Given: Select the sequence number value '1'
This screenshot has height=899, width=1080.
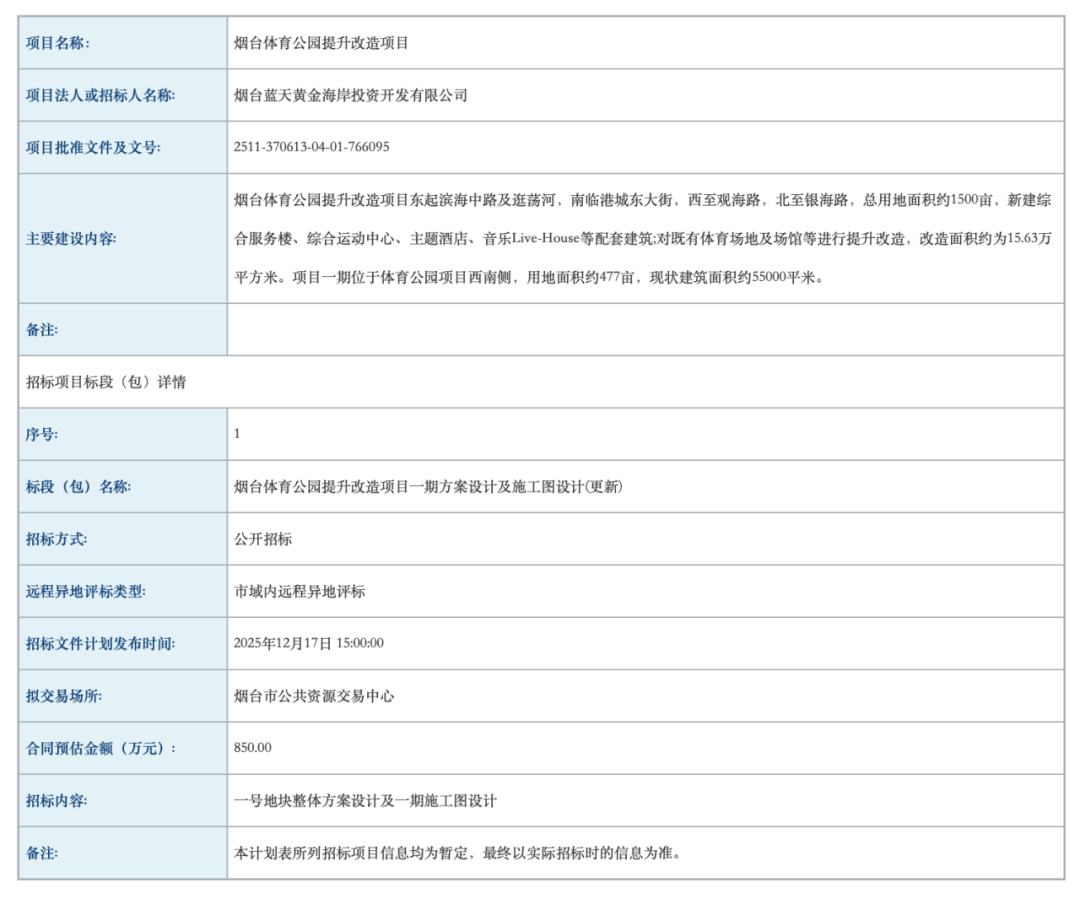Looking at the screenshot, I should coord(237,433).
